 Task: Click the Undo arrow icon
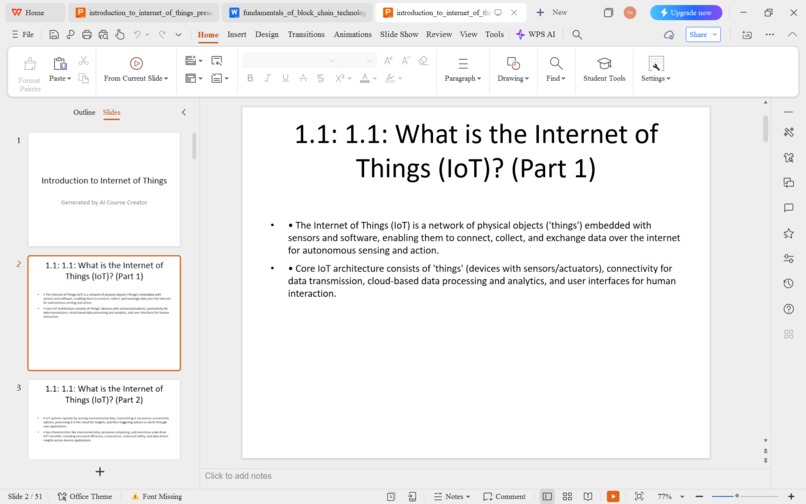(x=137, y=34)
